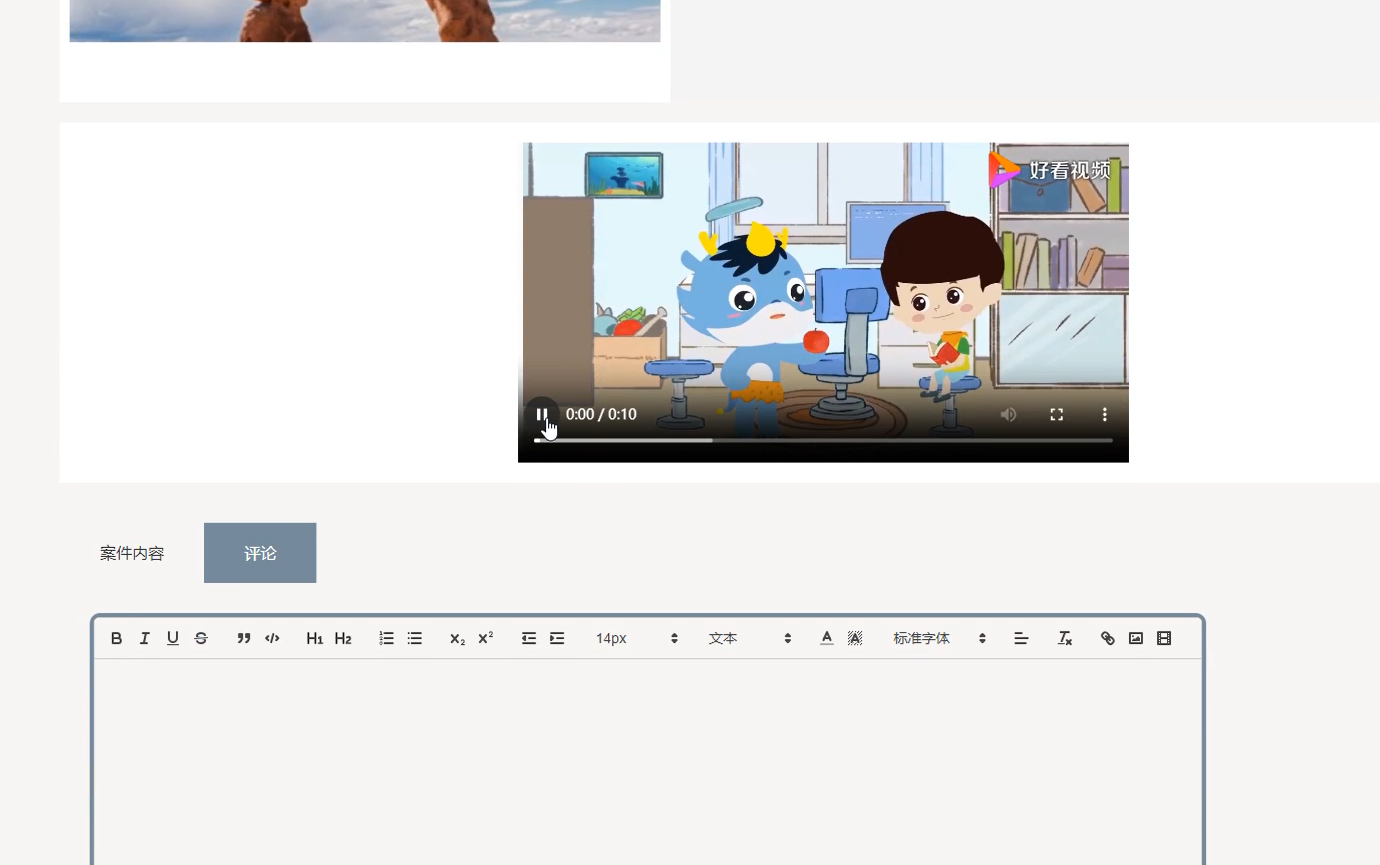Apply Heading 1 style
Viewport: 1380px width, 865px height.
pos(314,638)
